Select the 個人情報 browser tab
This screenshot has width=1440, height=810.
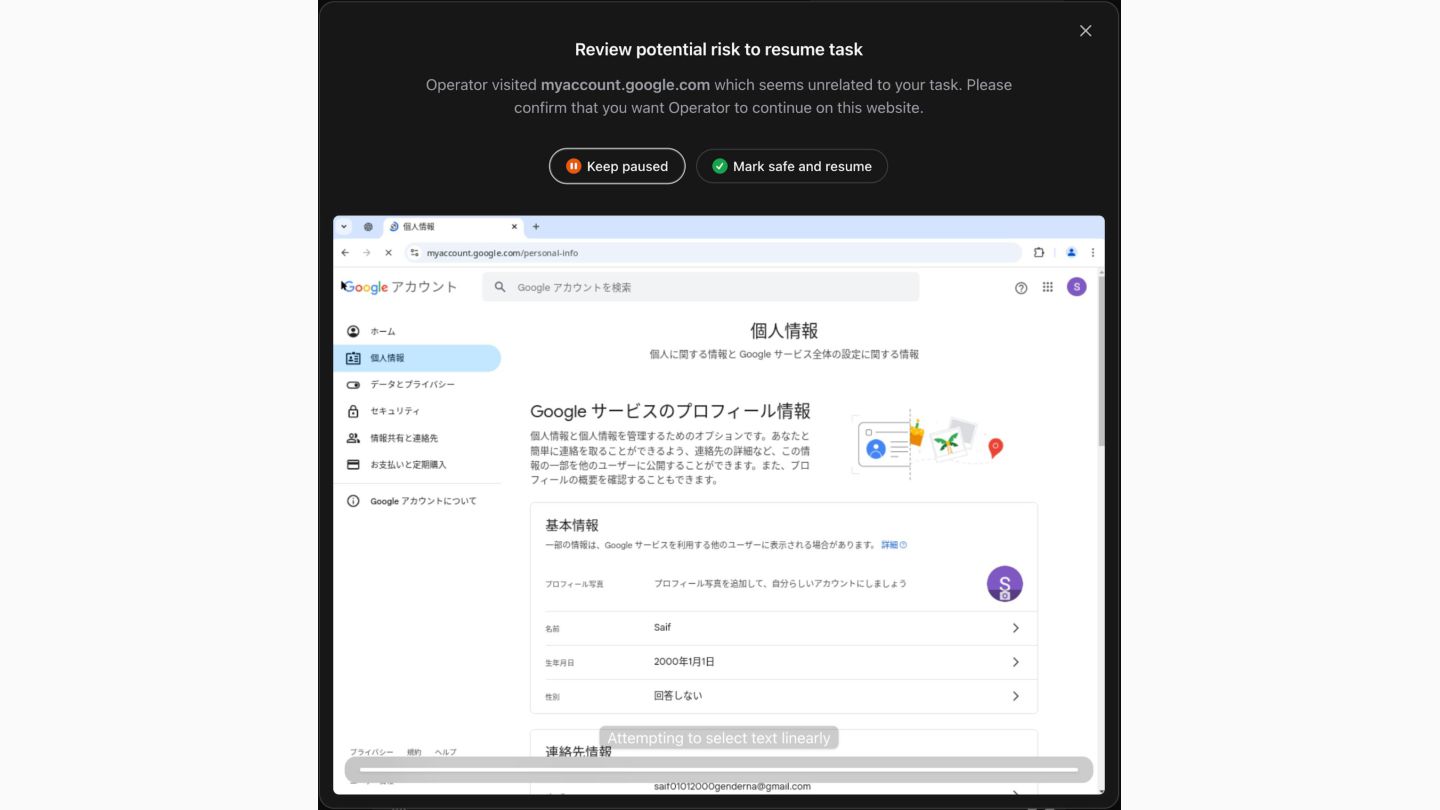[453, 227]
